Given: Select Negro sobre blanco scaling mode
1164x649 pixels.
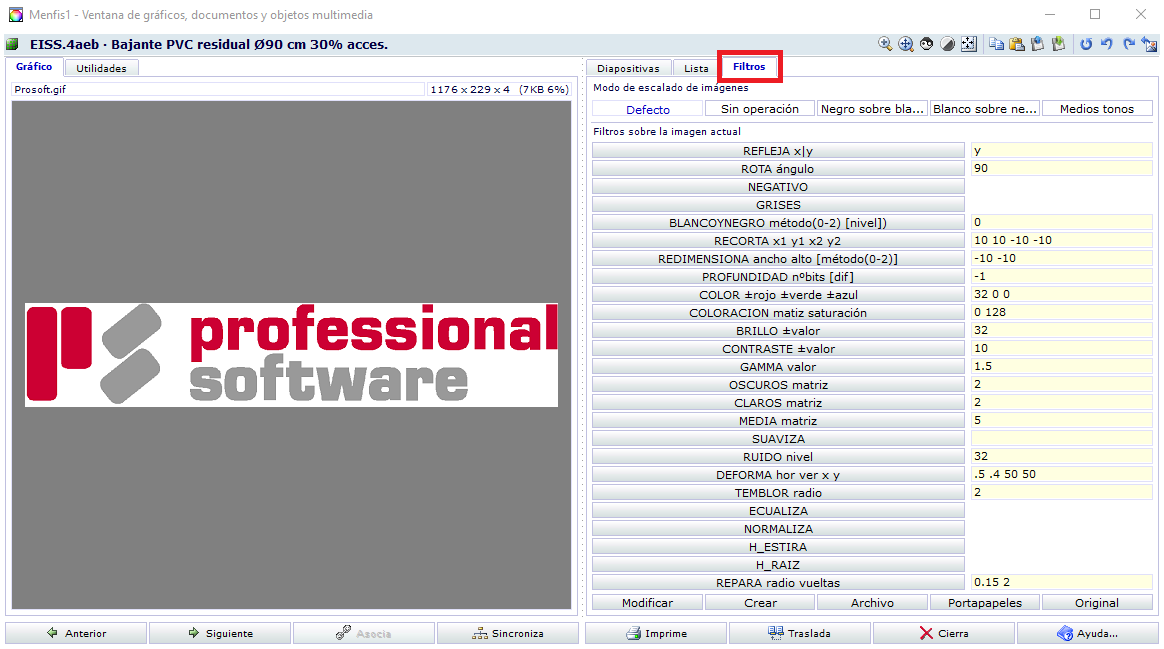Looking at the screenshot, I should [872, 109].
